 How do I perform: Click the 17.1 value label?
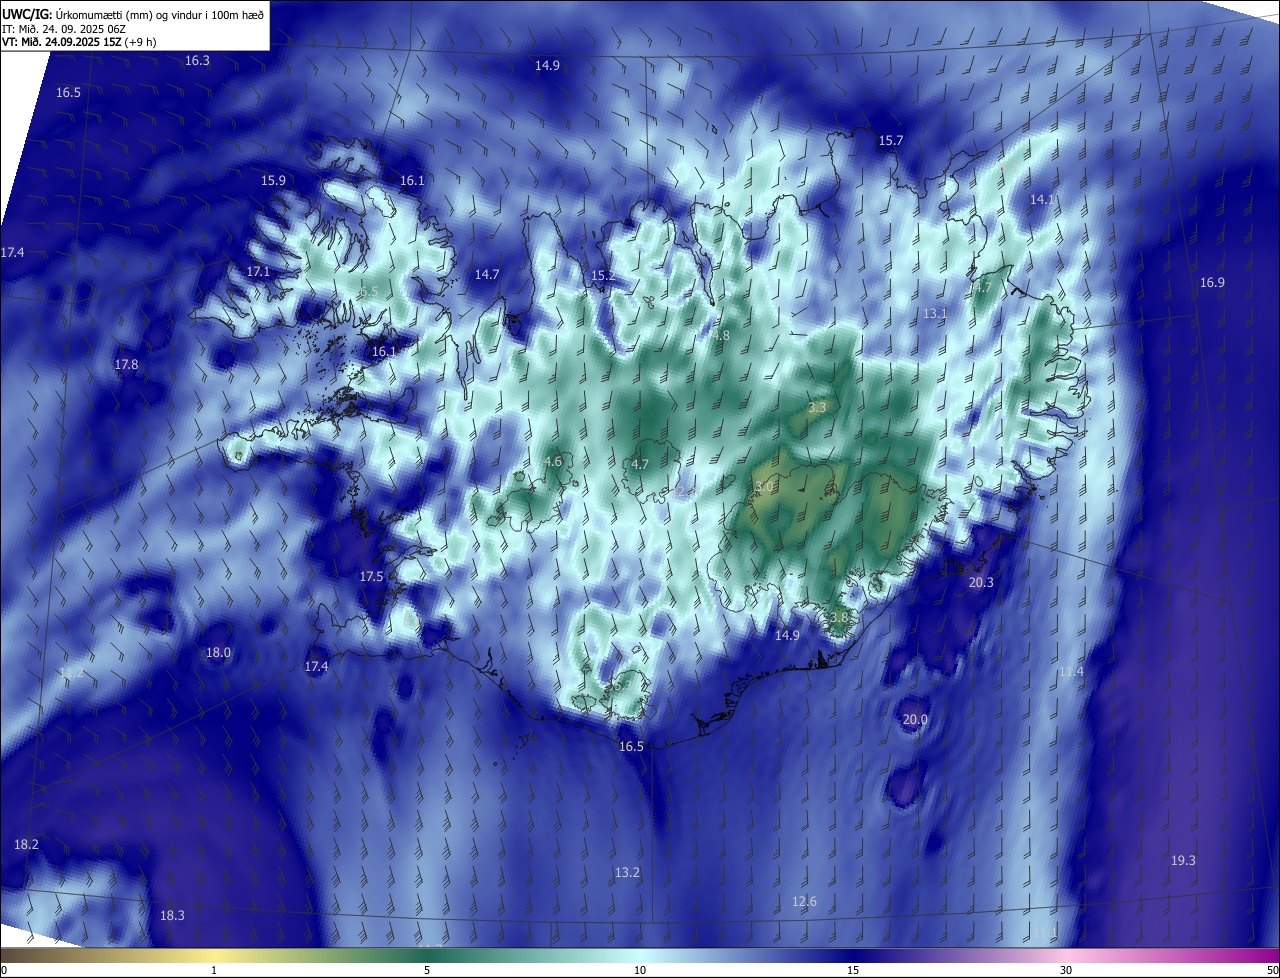point(258,272)
